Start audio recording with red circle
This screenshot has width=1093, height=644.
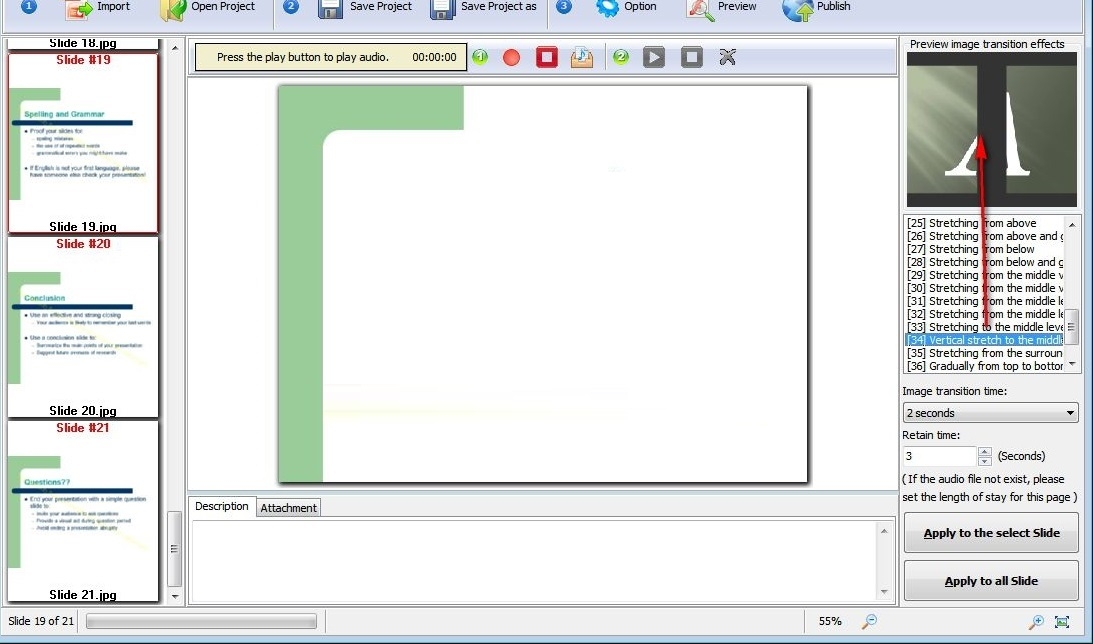(512, 57)
